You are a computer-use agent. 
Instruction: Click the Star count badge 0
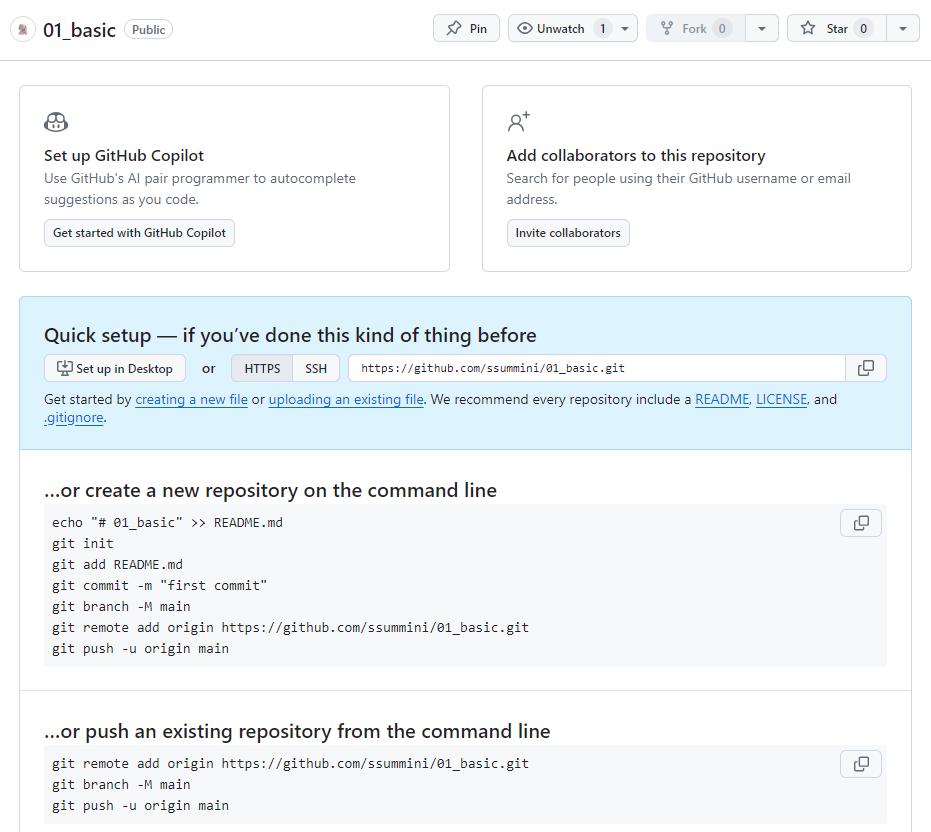coord(863,29)
